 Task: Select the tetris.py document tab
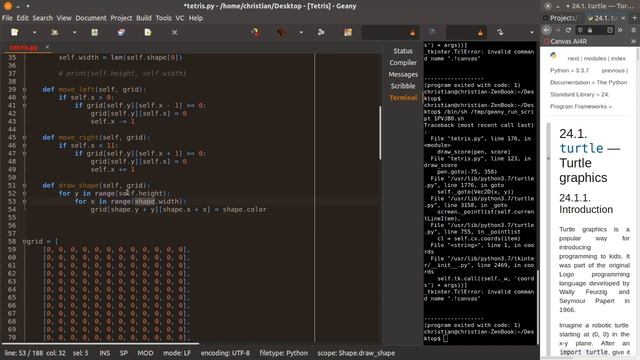coord(24,47)
